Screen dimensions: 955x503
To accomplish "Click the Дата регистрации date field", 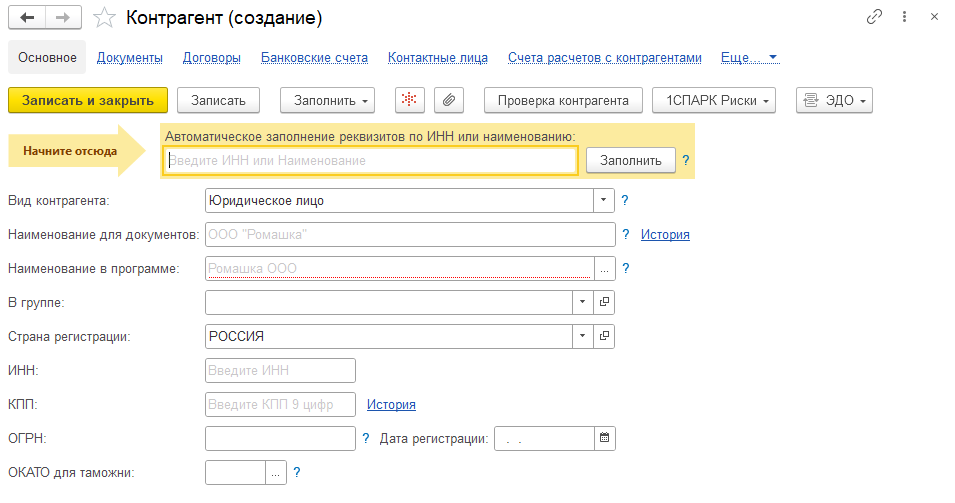I will 544,438.
